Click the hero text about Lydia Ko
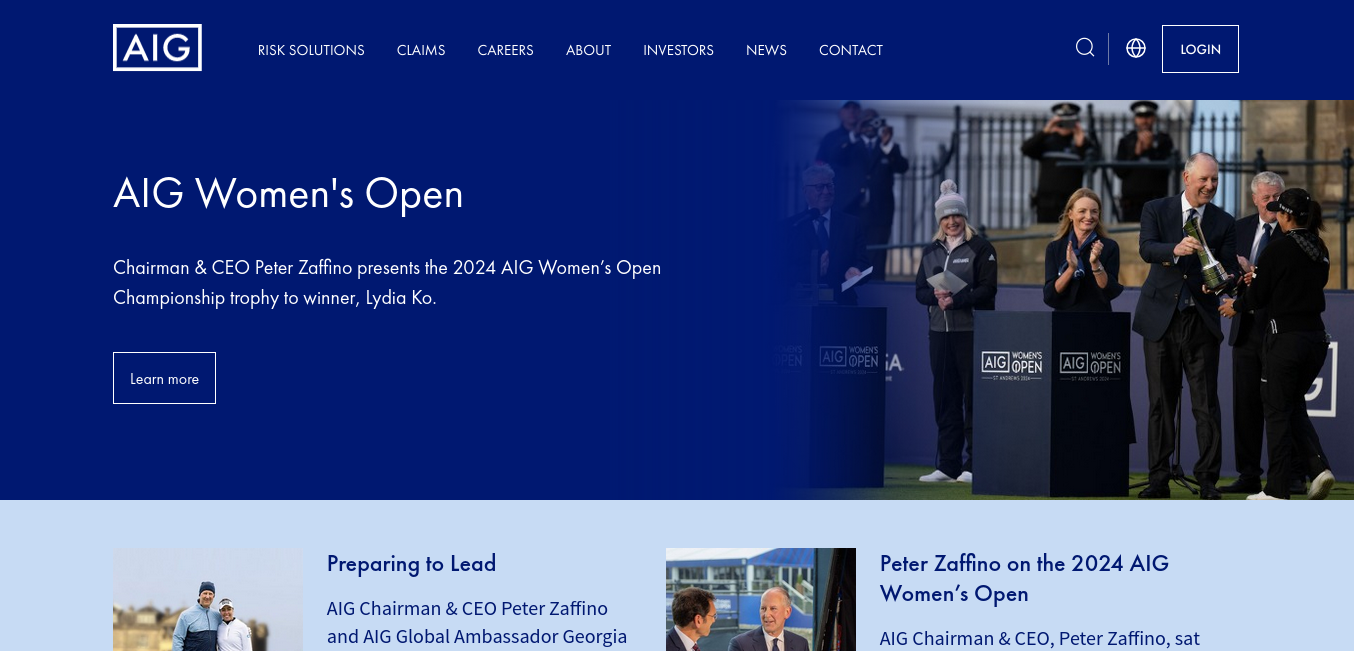1366x651 pixels. pyautogui.click(x=387, y=283)
